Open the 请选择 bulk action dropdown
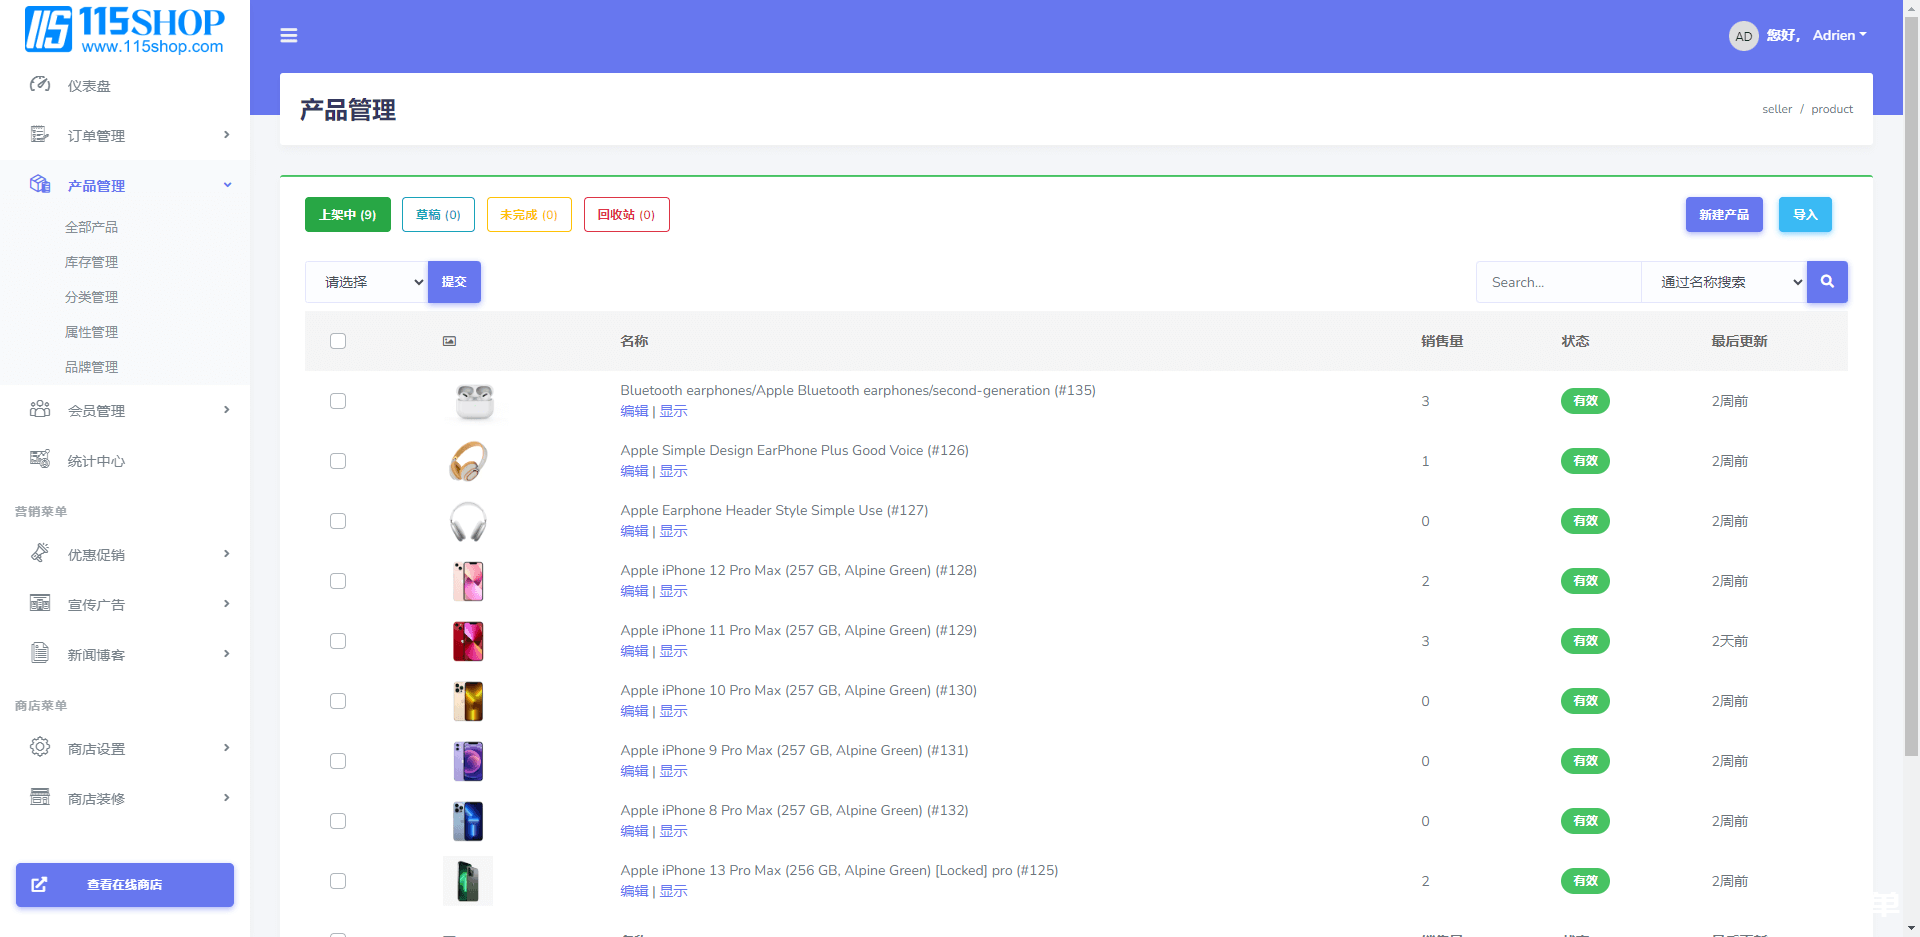The width and height of the screenshot is (1920, 937). point(367,282)
